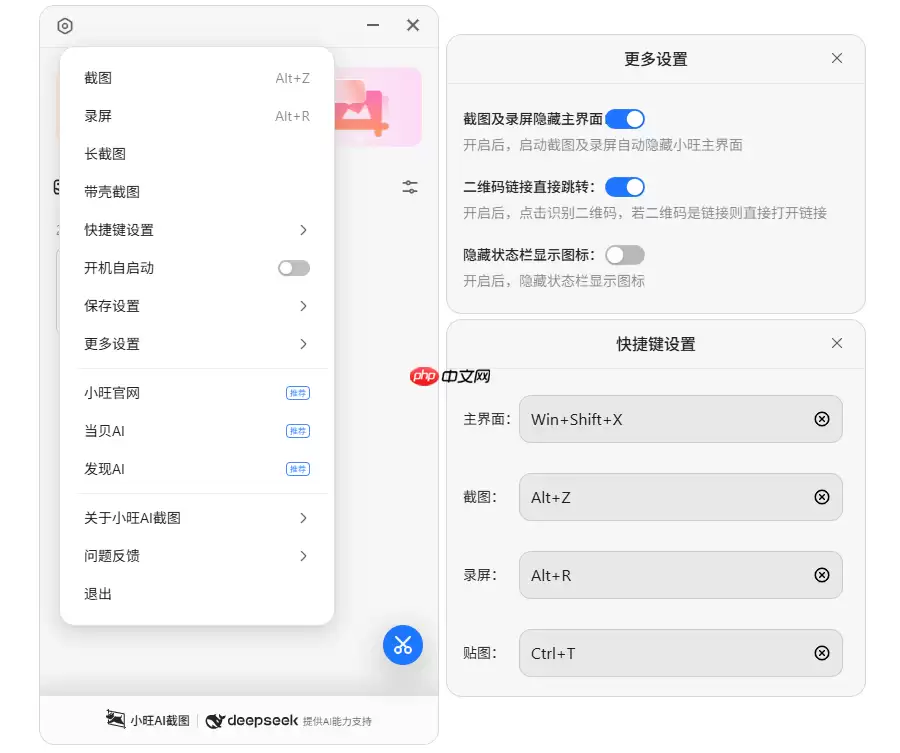Image resolution: width=900 pixels, height=753 pixels.
Task: Click the settings gear icon at top left
Action: (x=65, y=26)
